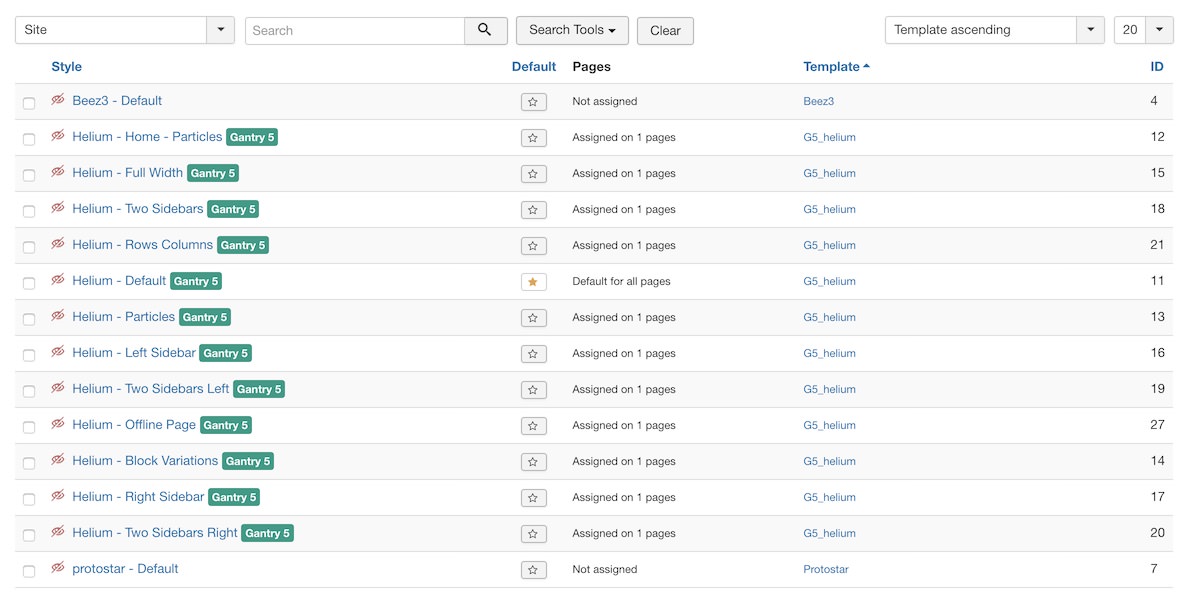The width and height of the screenshot is (1186, 605).
Task: Click the default star for protostar - Default
Action: pos(533,570)
